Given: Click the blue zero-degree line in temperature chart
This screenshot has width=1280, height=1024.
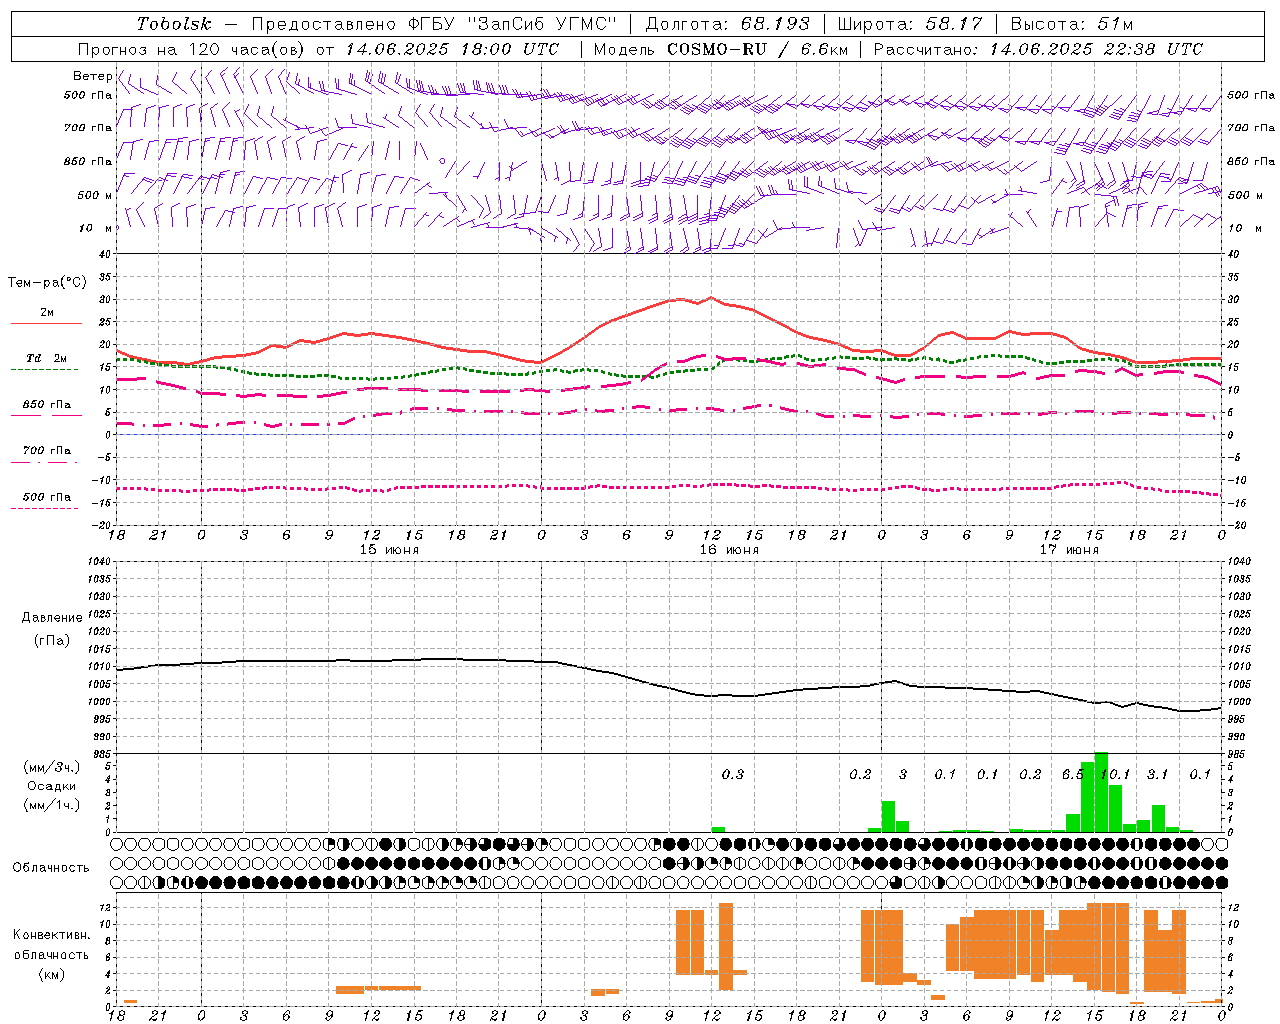Looking at the screenshot, I should click(669, 434).
